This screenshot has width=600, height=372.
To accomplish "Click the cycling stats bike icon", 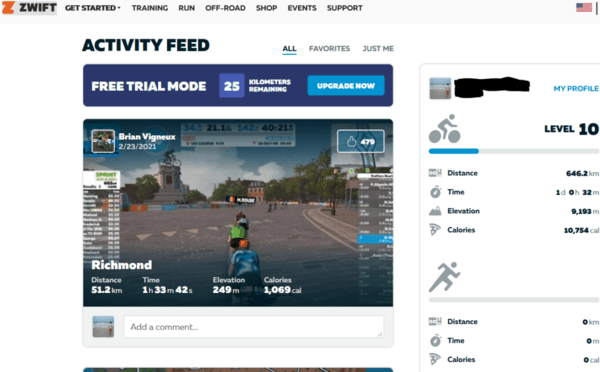I will (444, 129).
